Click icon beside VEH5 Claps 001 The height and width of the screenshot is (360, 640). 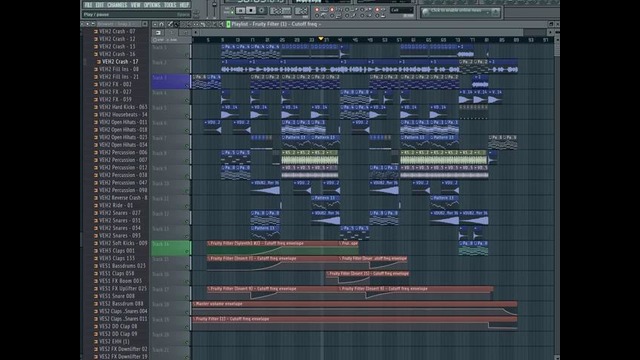pos(96,251)
